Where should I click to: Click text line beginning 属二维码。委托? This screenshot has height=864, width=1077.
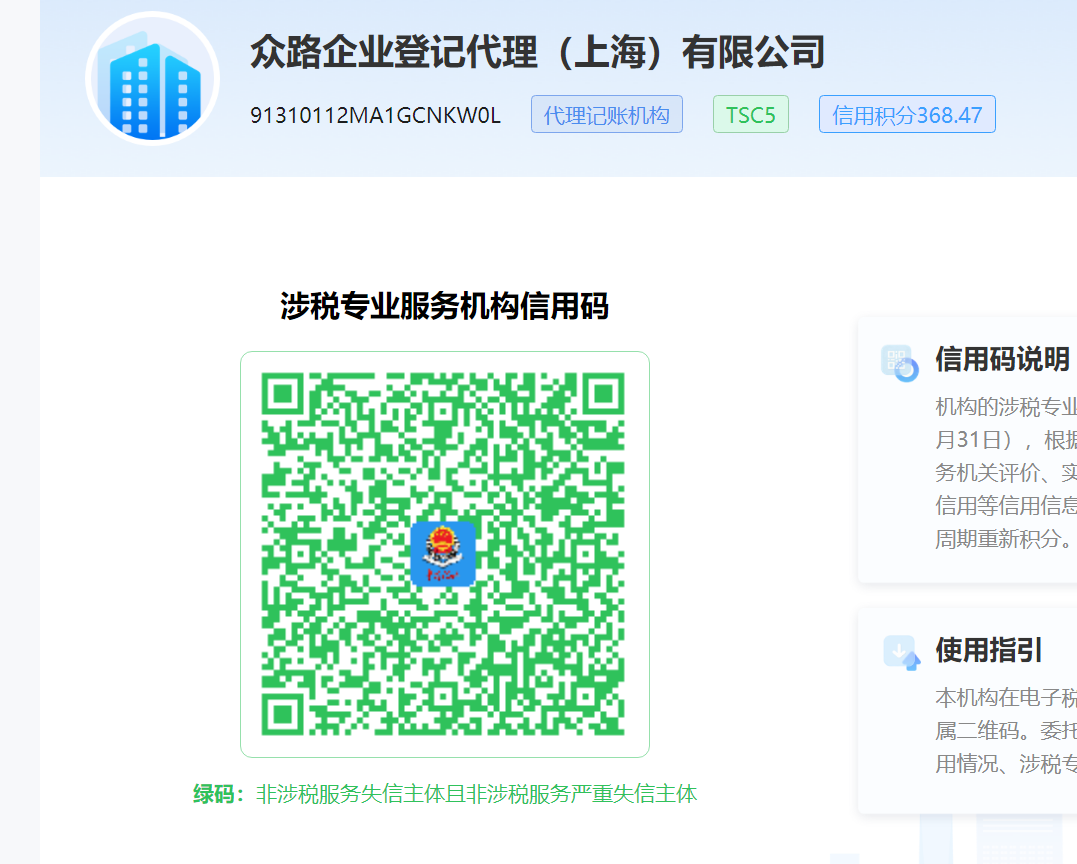coord(1006,730)
